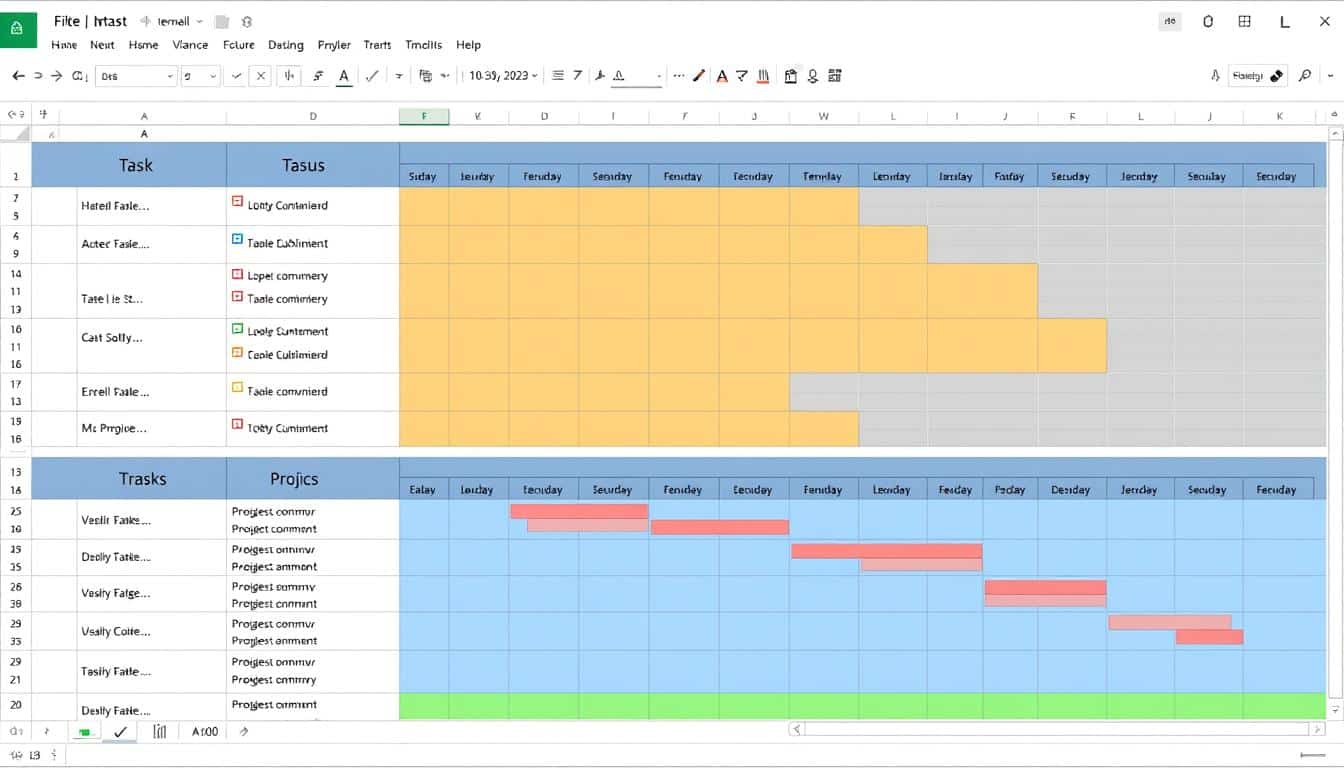Click the gray button at top right
The image size is (1344, 768).
tap(1169, 21)
